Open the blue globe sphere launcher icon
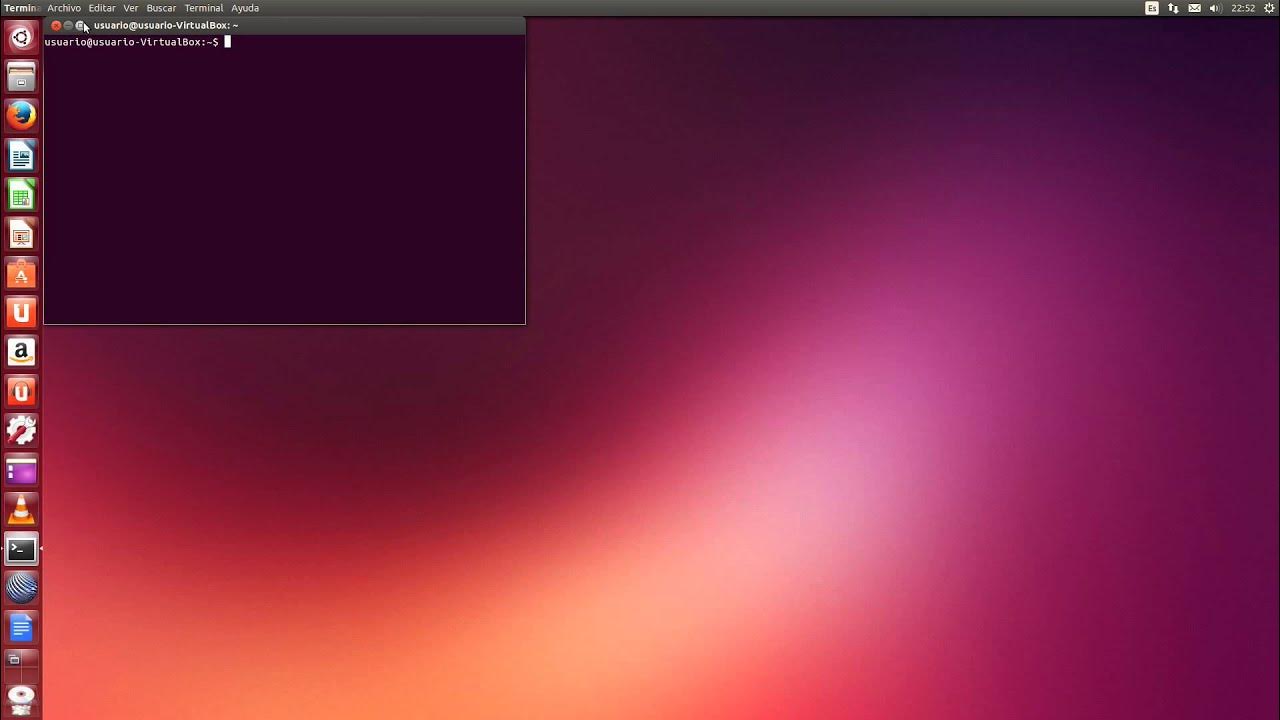1280x720 pixels. click(x=21, y=588)
